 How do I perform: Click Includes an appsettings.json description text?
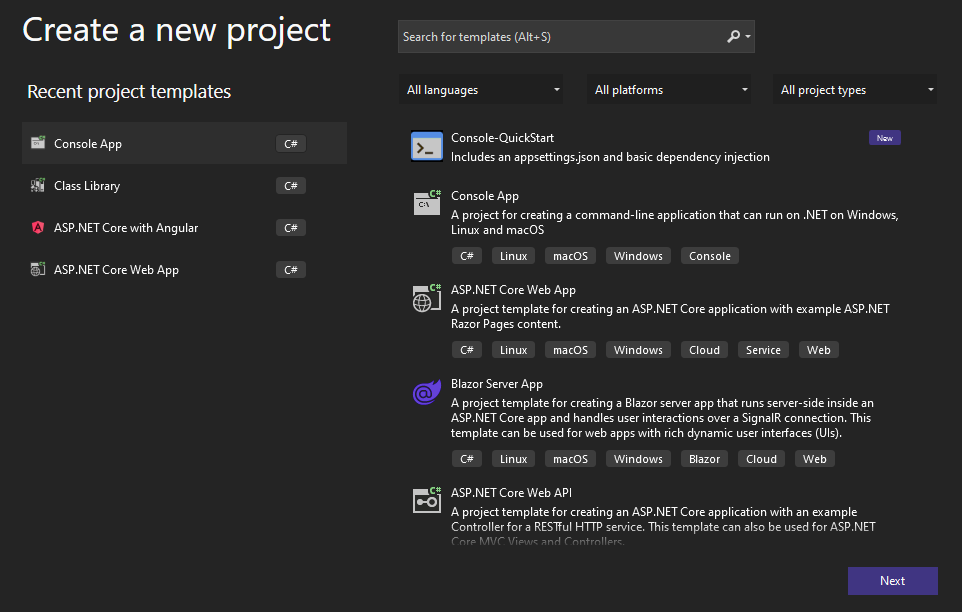click(610, 157)
